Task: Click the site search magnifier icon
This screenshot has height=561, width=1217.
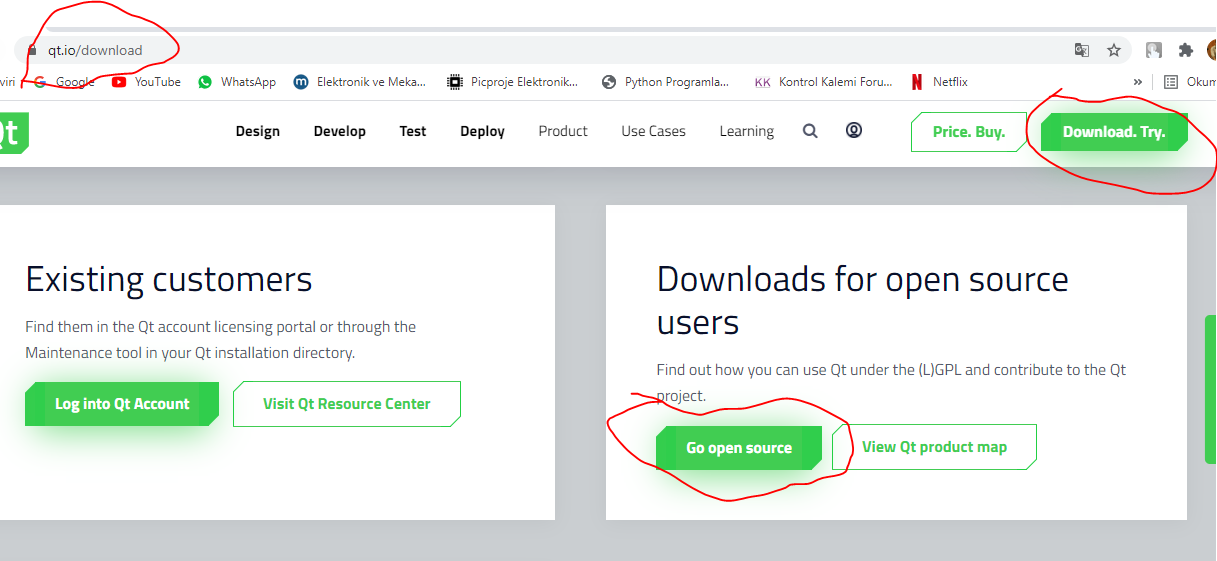Action: coord(811,131)
